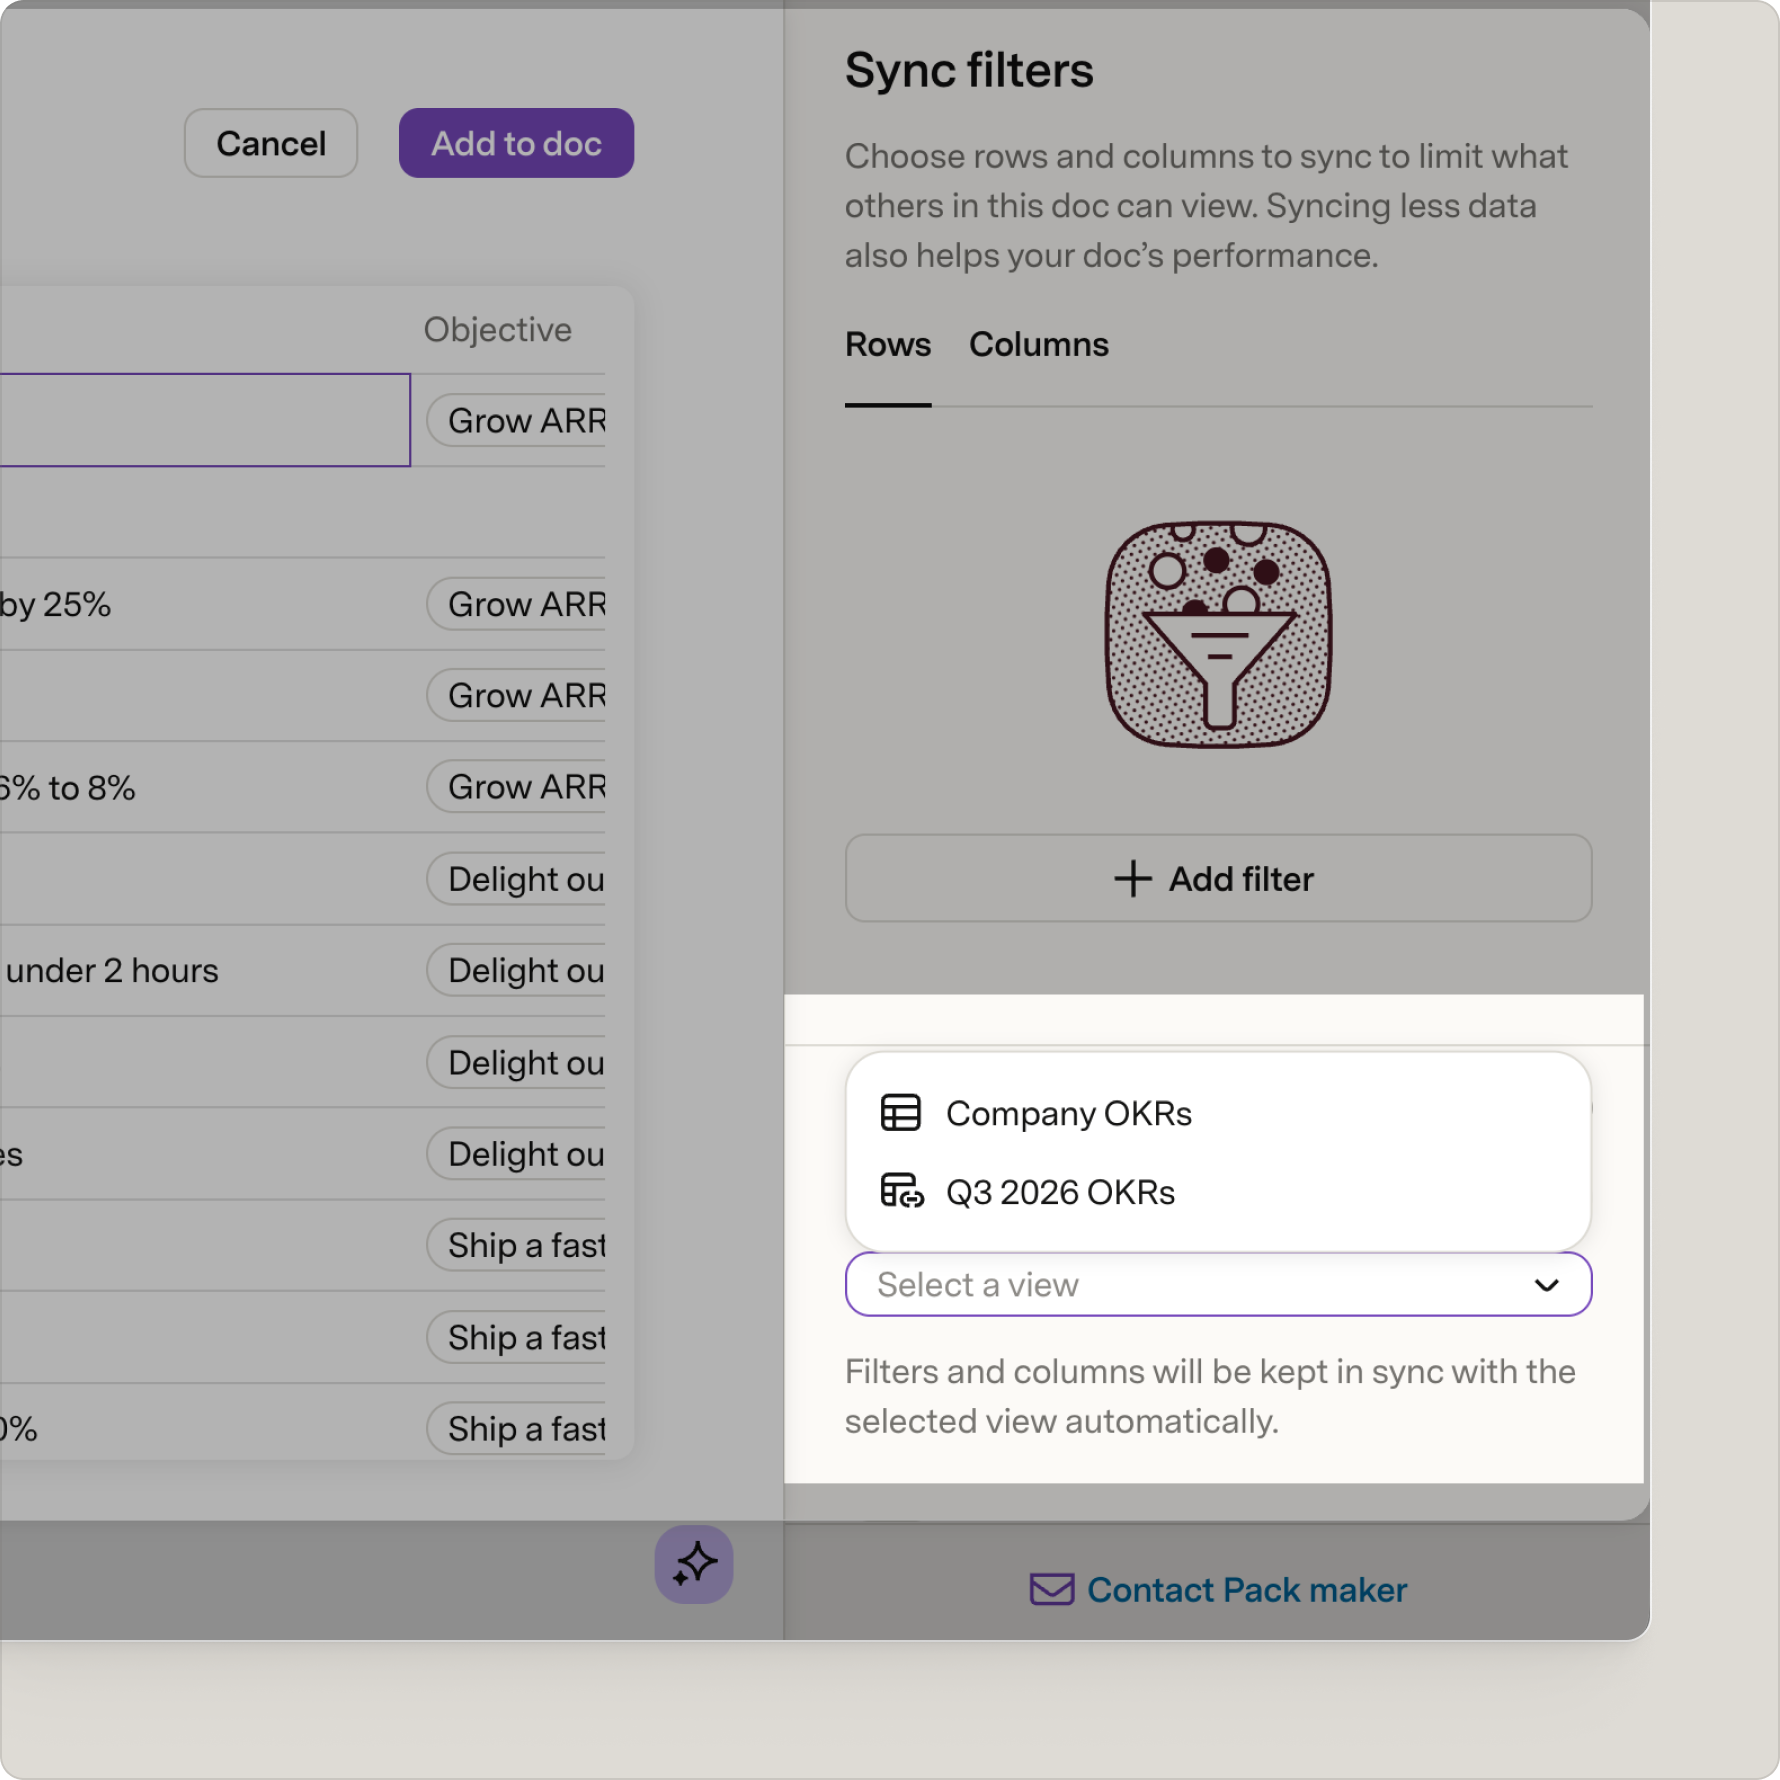Click Grow ARR chip in the "by 25%" row

(x=517, y=604)
